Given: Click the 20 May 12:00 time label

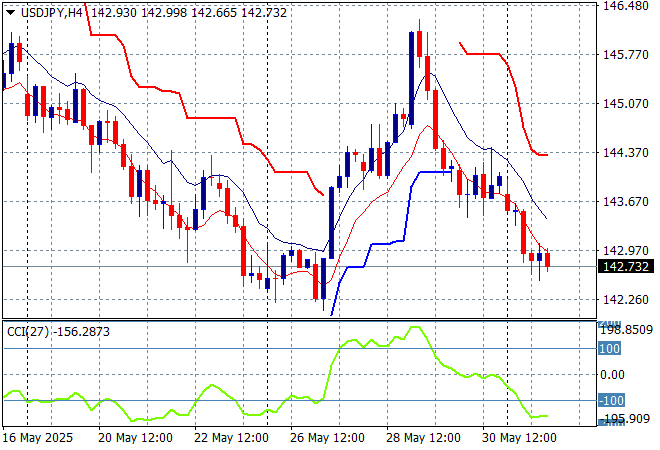Looking at the screenshot, I should [138, 438].
